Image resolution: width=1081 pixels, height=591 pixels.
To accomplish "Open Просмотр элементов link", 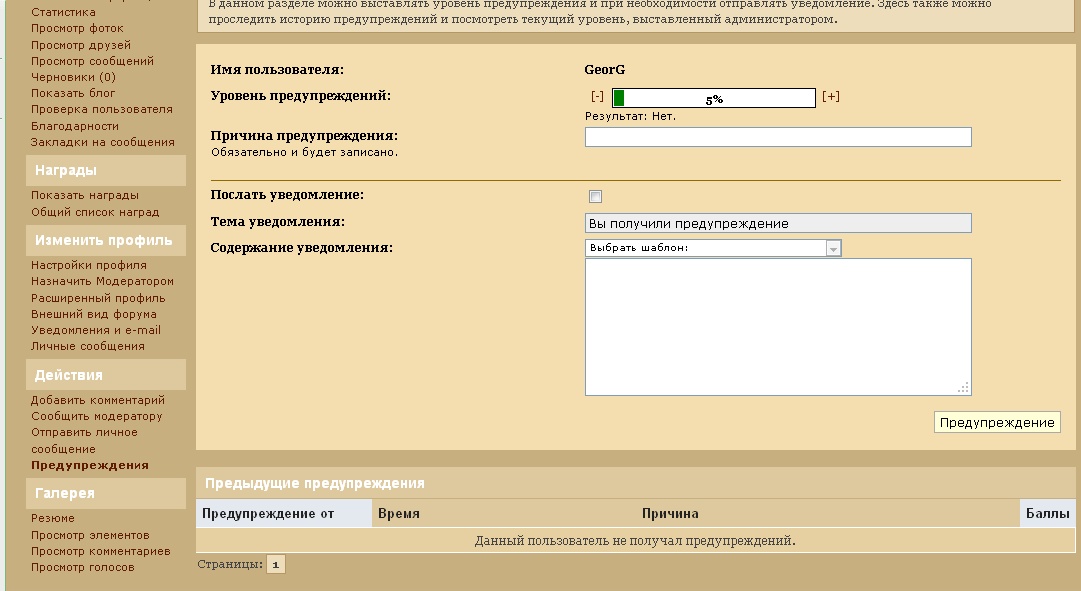I will click(90, 535).
